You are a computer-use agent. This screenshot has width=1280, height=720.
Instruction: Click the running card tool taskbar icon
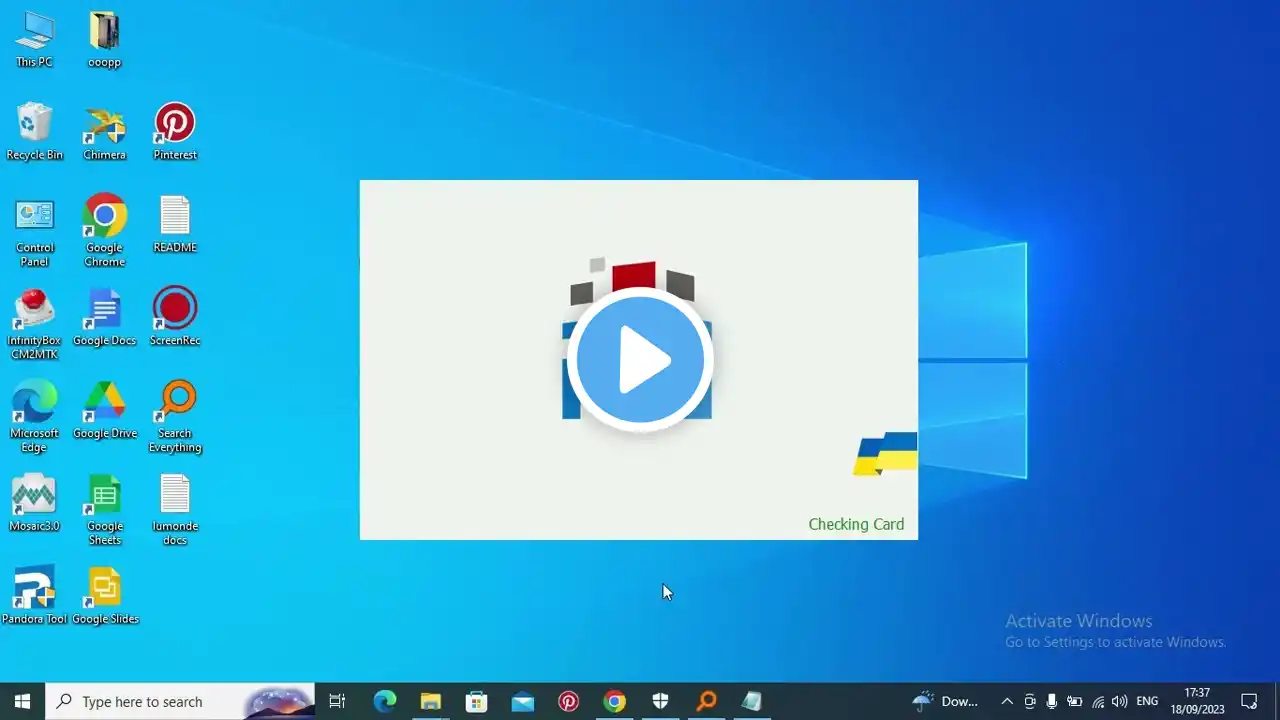click(752, 701)
